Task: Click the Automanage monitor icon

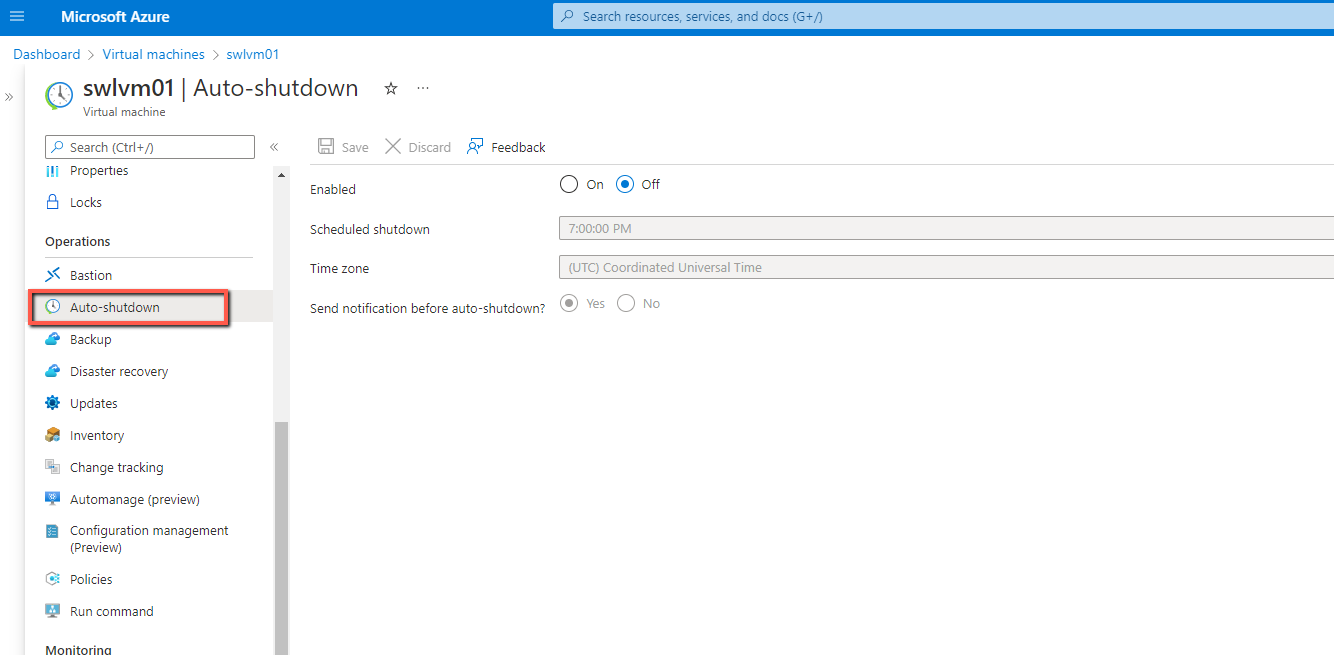Action: 53,499
